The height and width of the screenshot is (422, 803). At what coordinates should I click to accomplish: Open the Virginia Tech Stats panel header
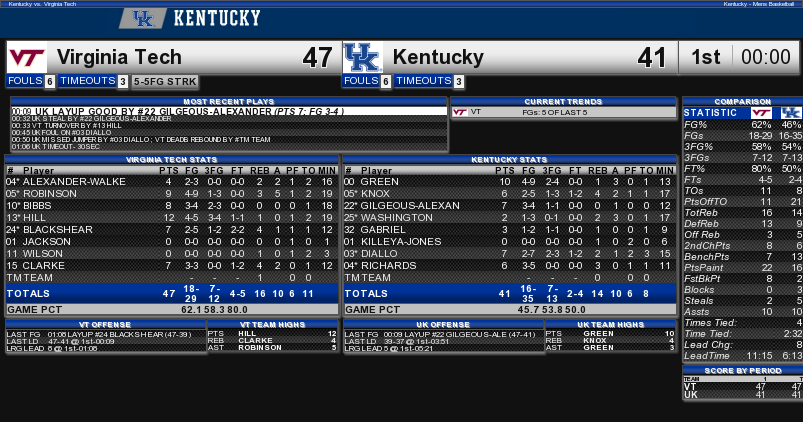pos(172,159)
